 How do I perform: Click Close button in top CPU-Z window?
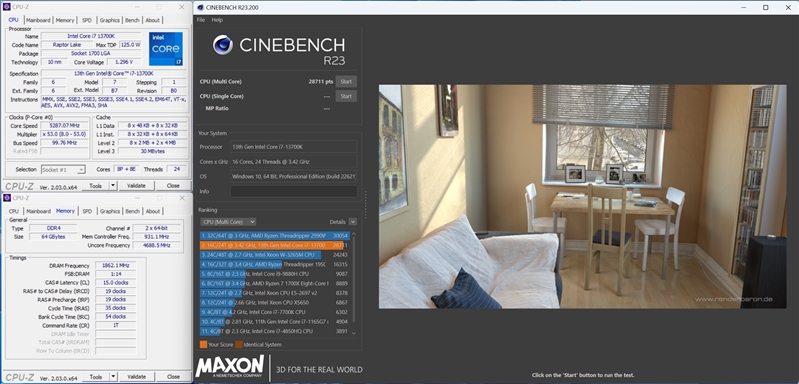click(x=173, y=186)
